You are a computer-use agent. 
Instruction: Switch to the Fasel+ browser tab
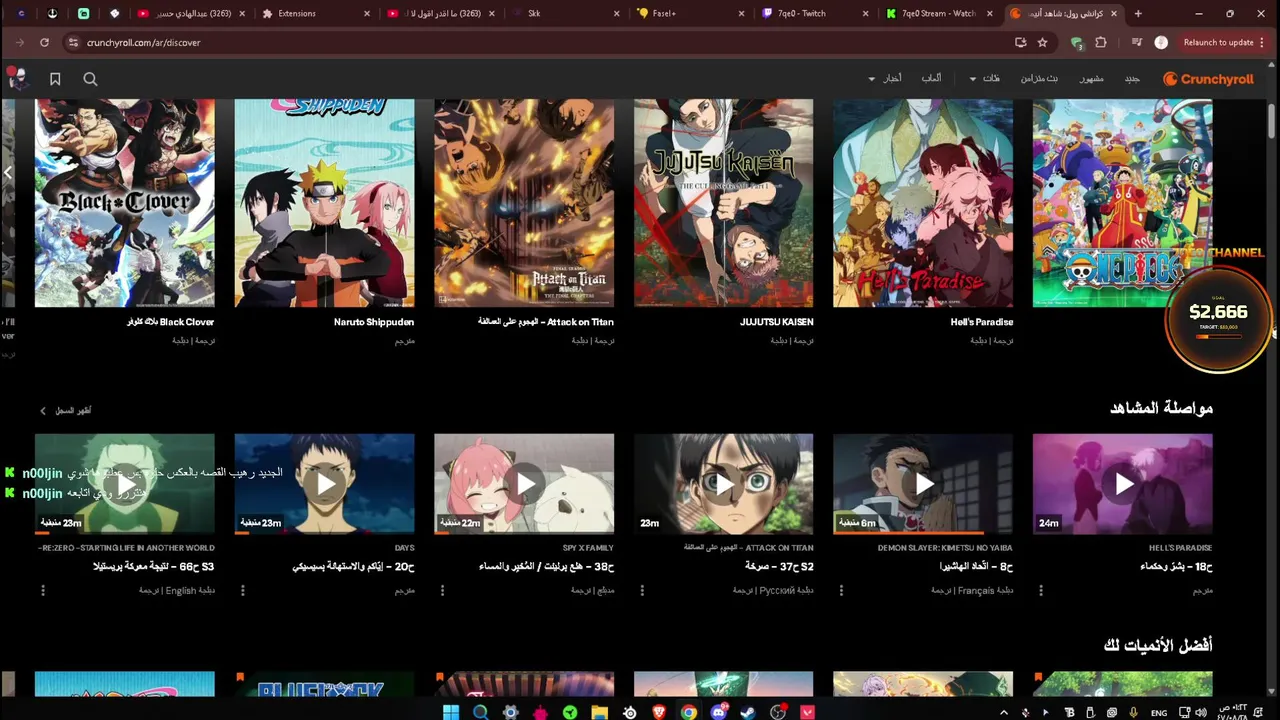[x=690, y=13]
